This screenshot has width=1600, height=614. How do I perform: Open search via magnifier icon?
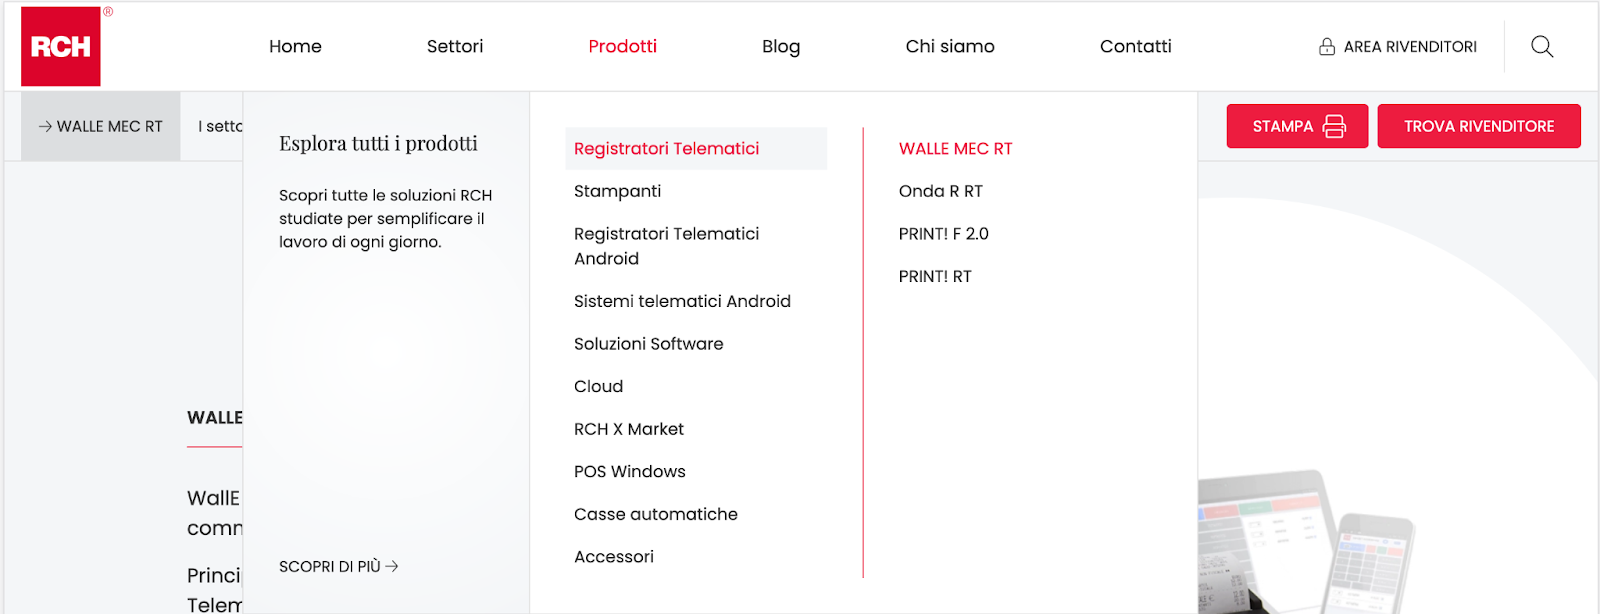tap(1542, 46)
